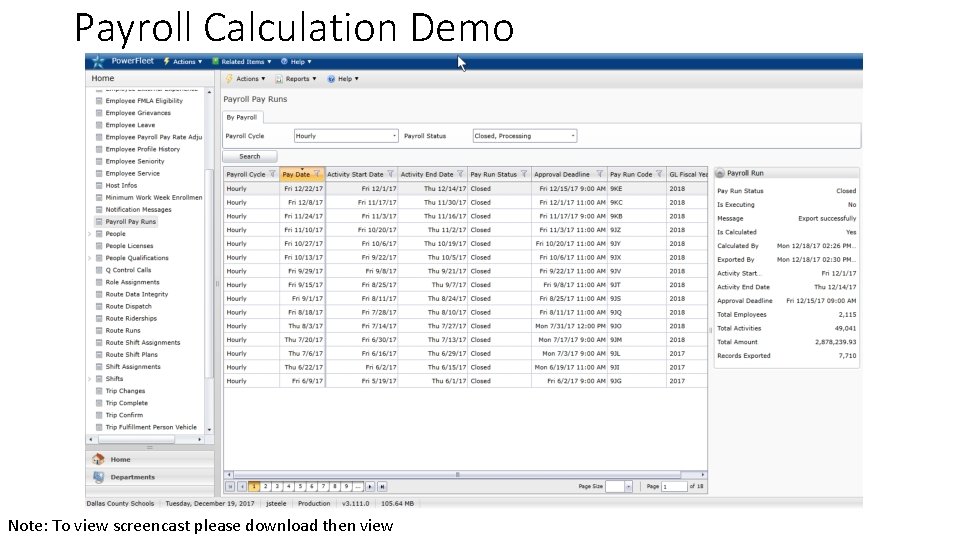Go to the last page of results
The image size is (960, 540).
(x=382, y=487)
